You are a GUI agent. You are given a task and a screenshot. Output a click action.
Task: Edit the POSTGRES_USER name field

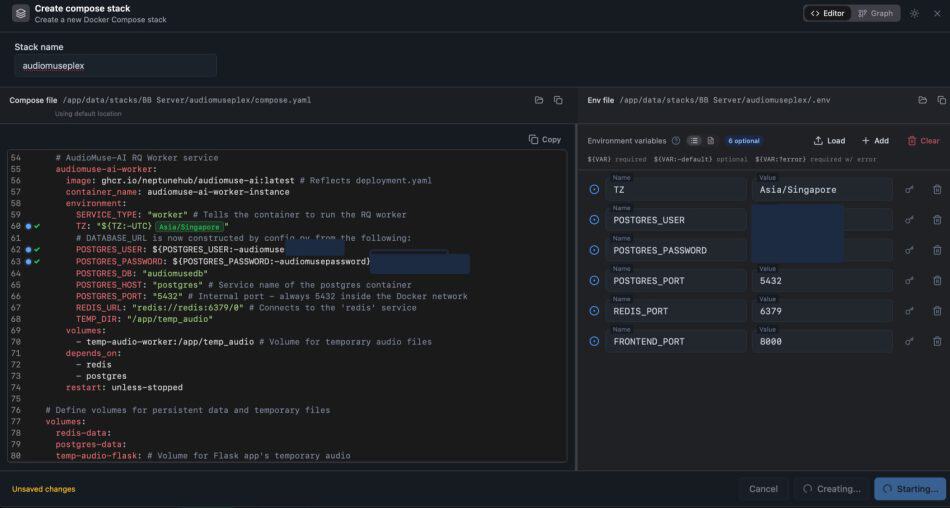point(676,219)
